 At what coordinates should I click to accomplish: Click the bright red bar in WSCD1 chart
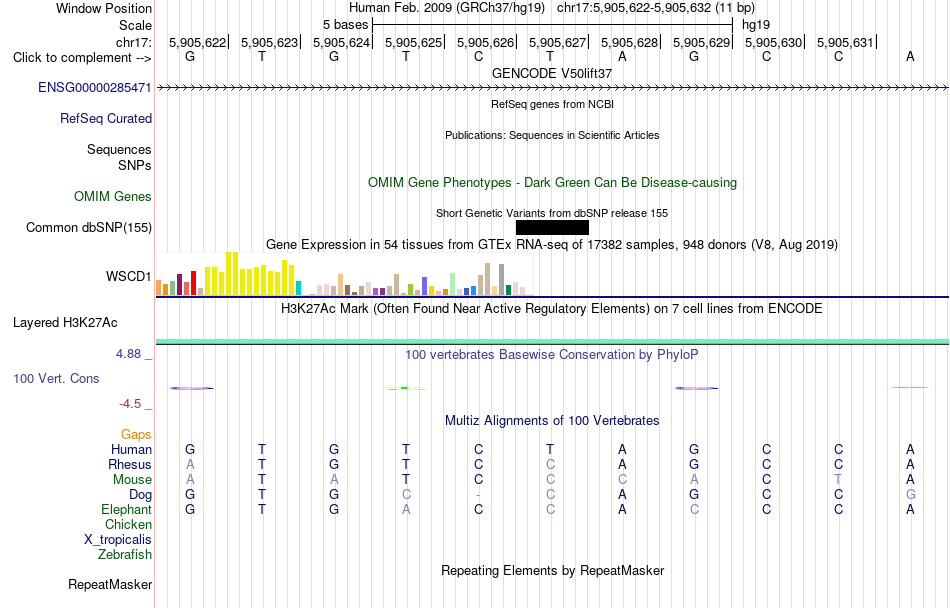(x=193, y=283)
